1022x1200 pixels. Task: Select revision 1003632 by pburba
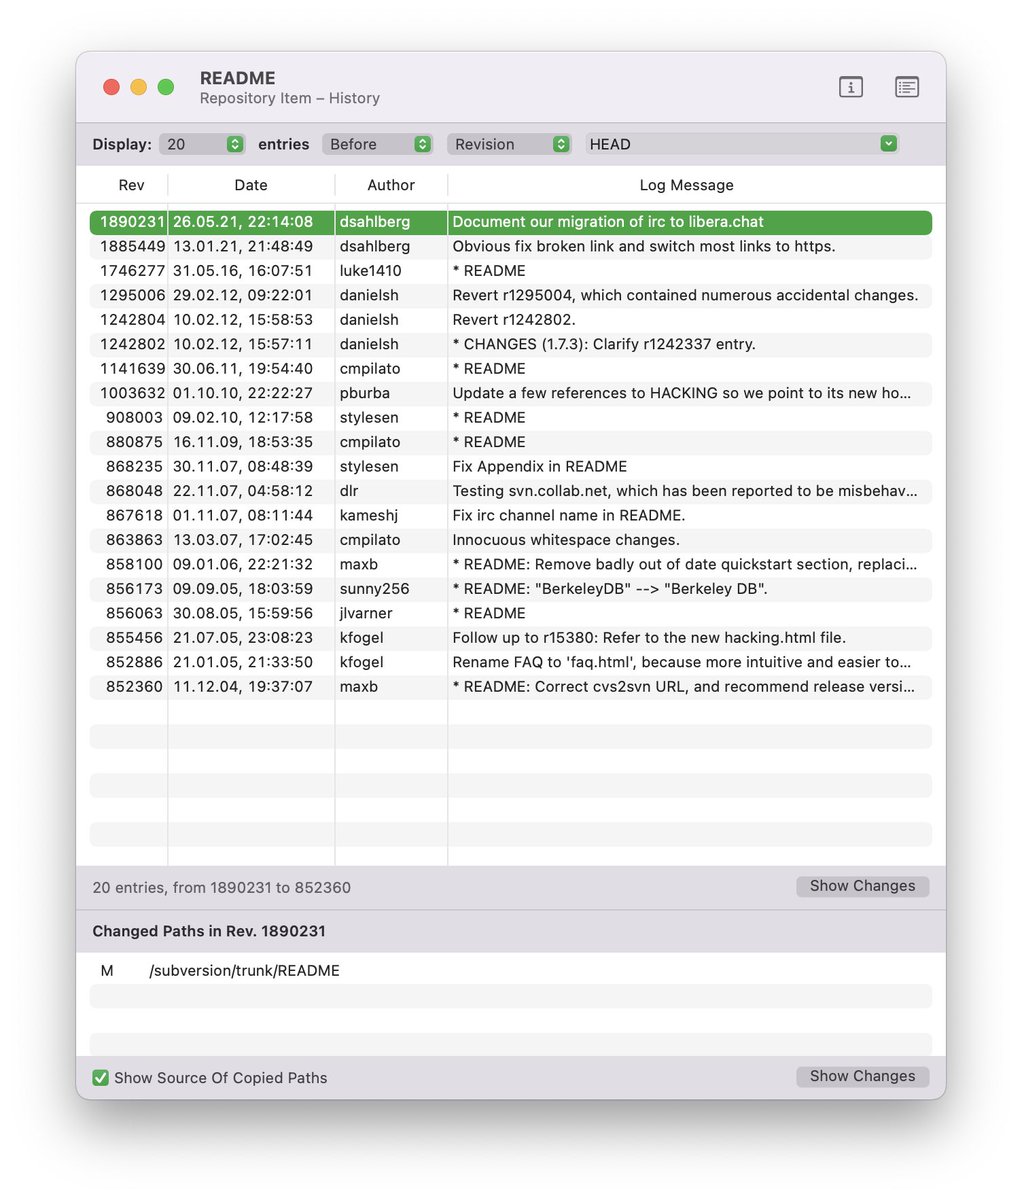coord(510,393)
